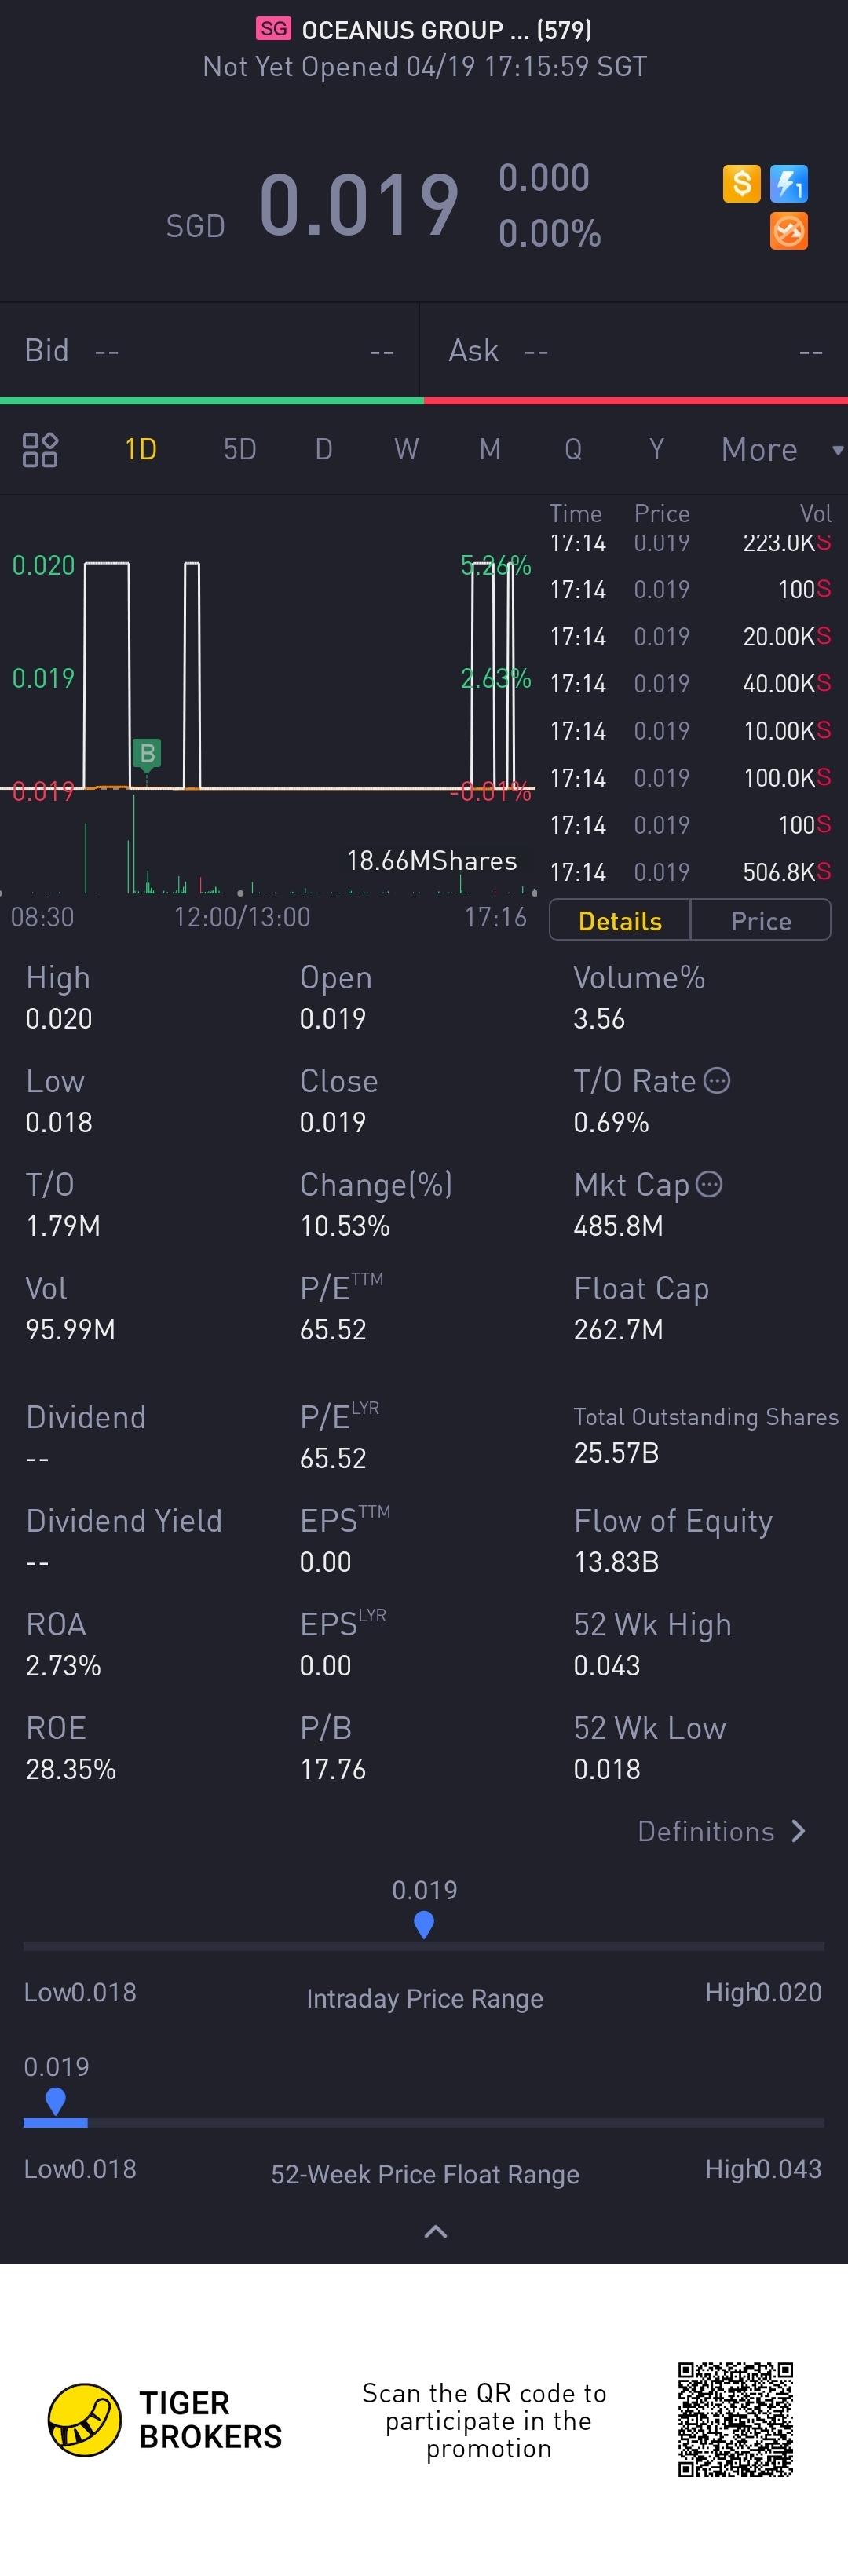The width and height of the screenshot is (848, 2576).
Task: Switch to Details view toggle
Action: pyautogui.click(x=620, y=921)
